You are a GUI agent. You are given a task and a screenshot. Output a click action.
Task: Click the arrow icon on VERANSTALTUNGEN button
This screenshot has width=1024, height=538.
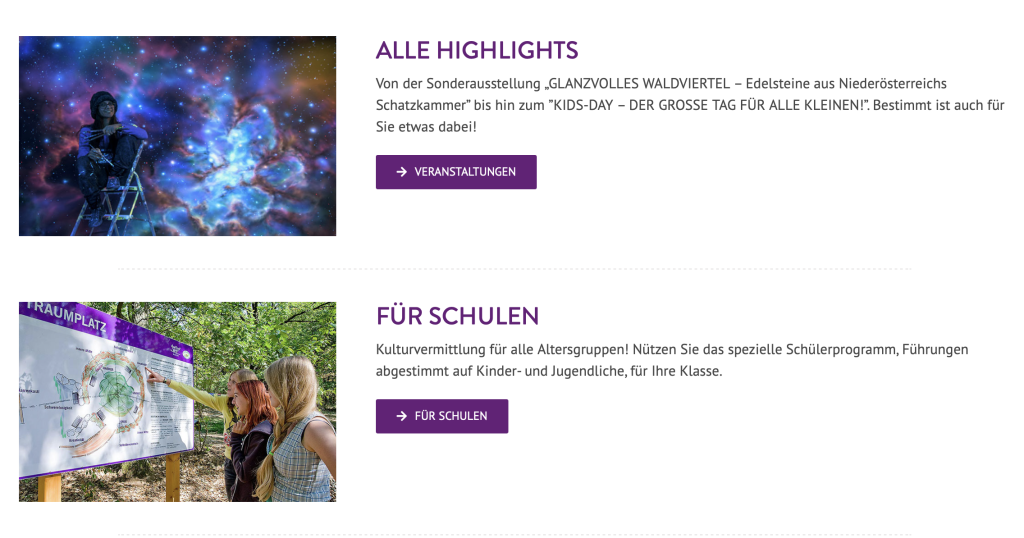coord(402,172)
